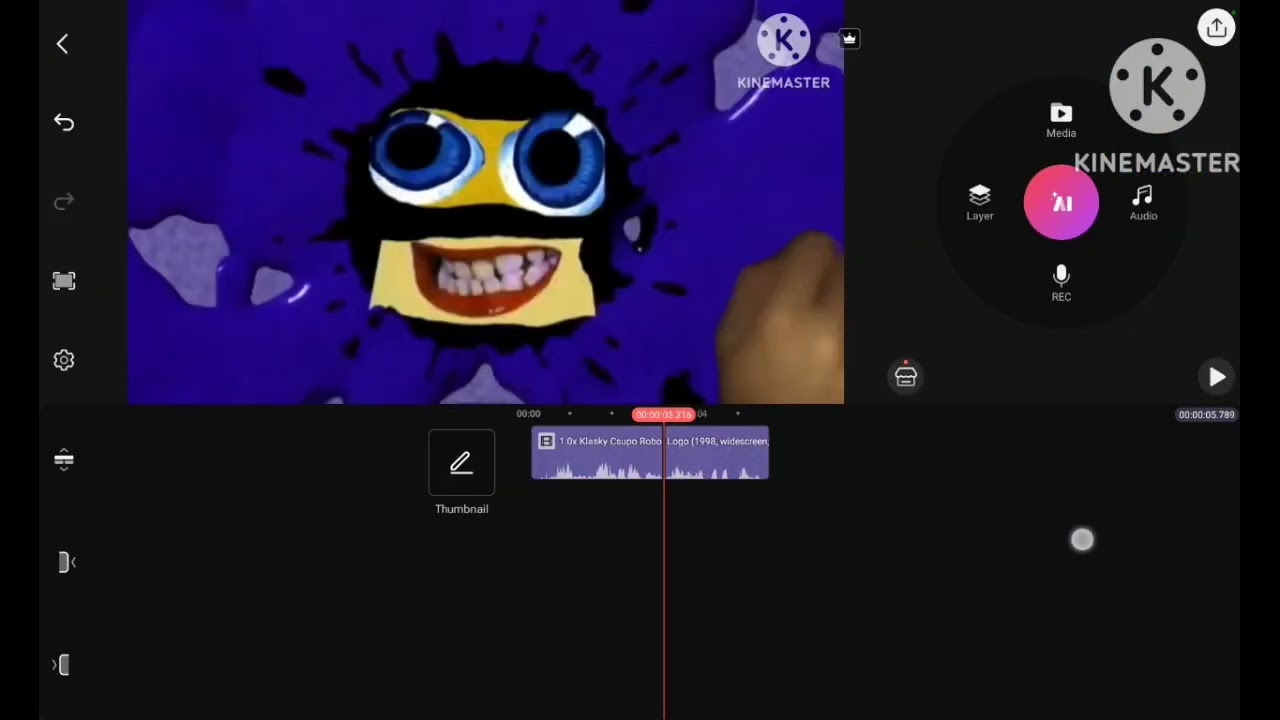The height and width of the screenshot is (720, 1280).
Task: Tap the AI button
Action: (1061, 203)
